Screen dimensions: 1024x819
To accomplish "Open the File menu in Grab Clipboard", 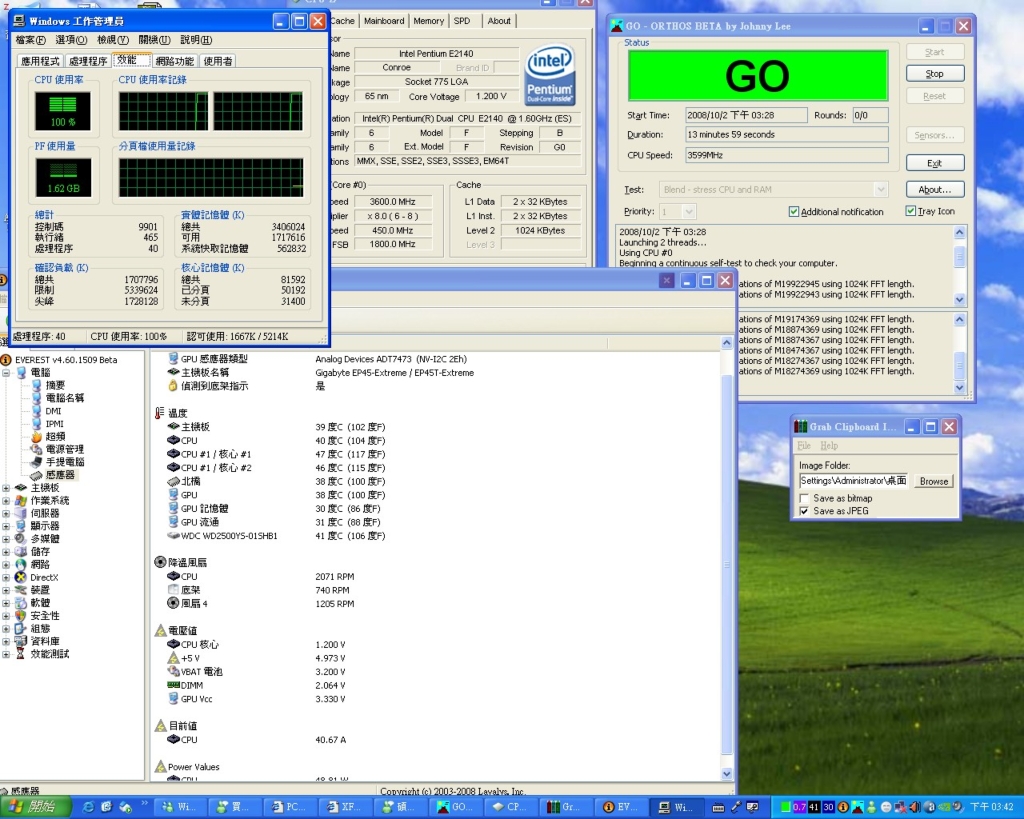I will click(x=804, y=445).
